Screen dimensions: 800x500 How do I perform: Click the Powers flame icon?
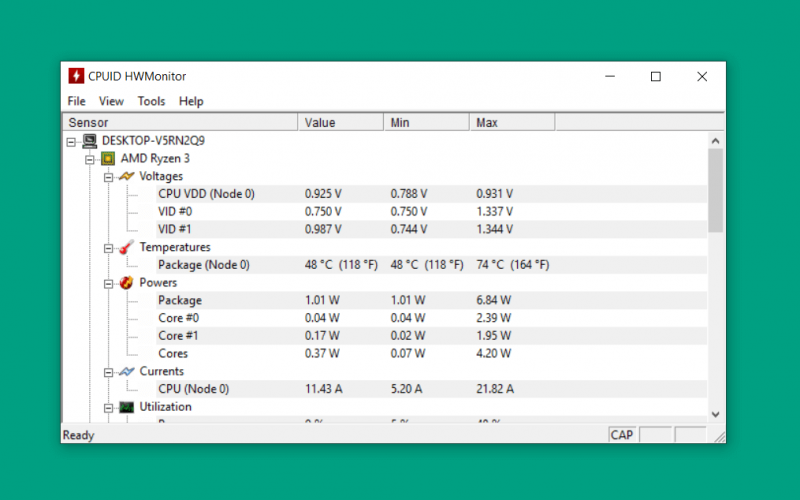point(127,283)
